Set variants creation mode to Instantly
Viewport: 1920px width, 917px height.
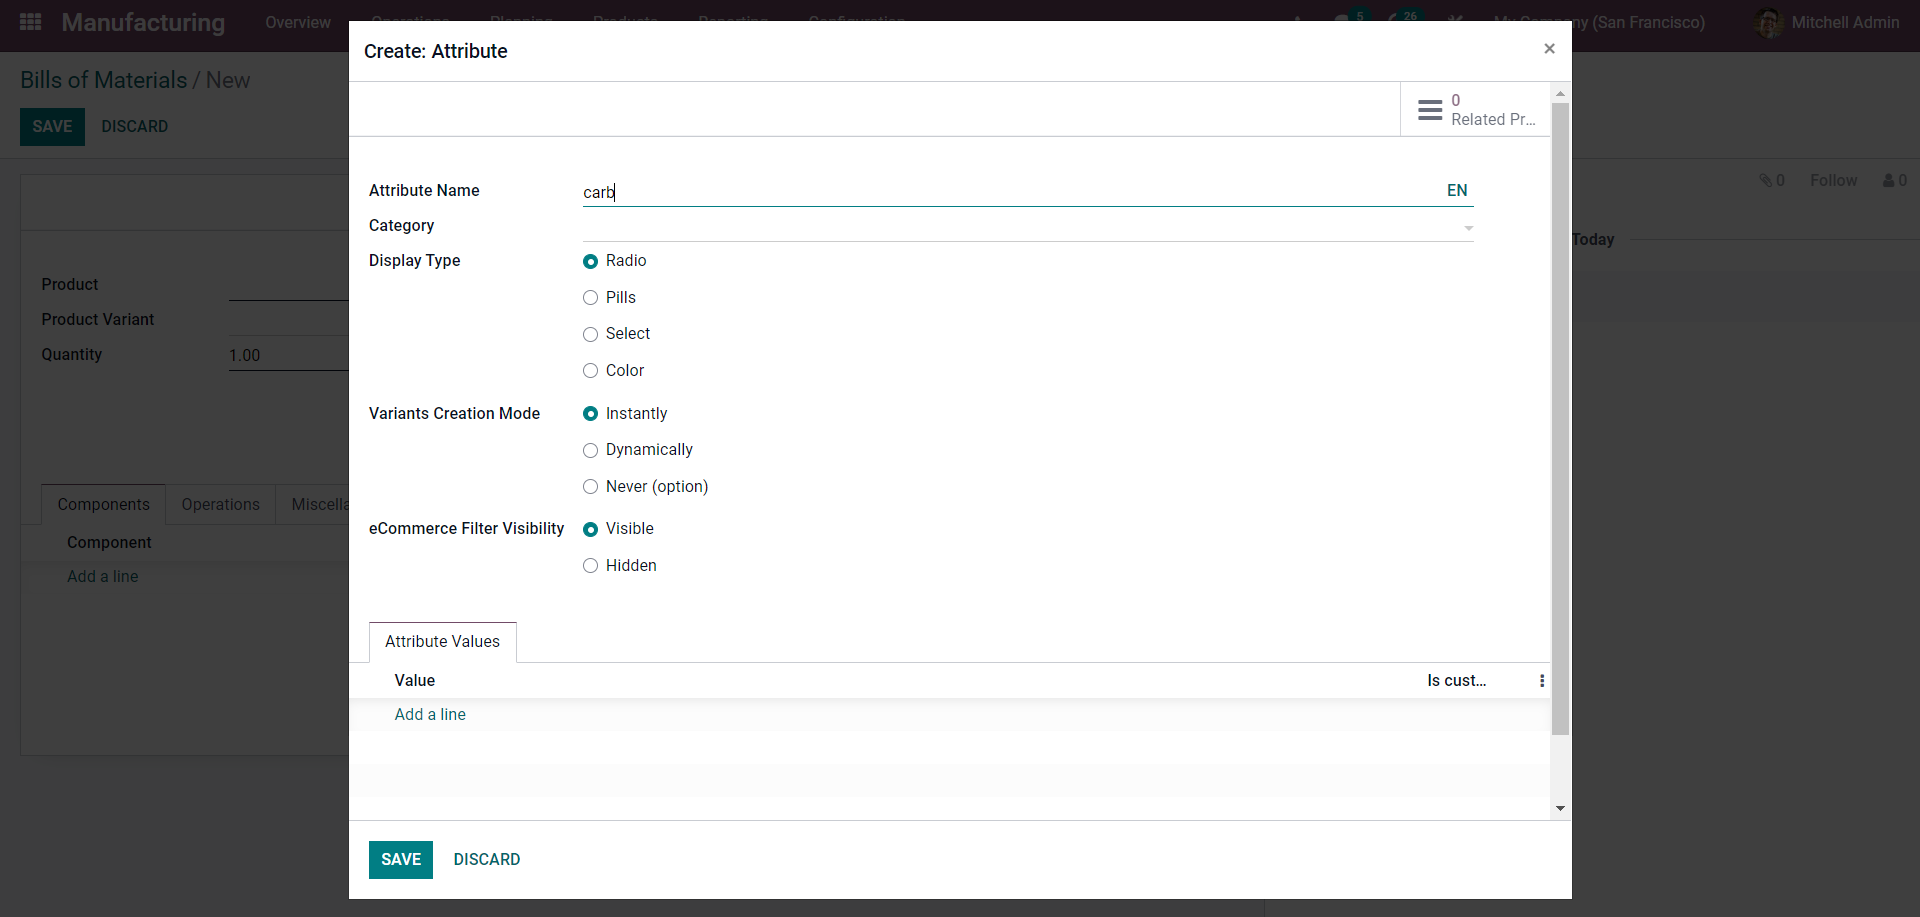click(x=590, y=414)
